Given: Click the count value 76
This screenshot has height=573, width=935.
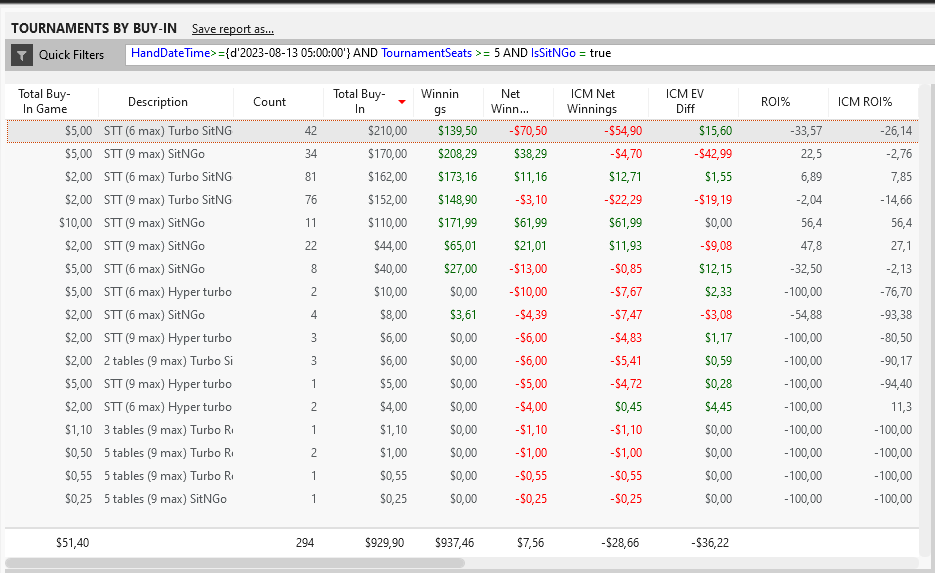Looking at the screenshot, I should (311, 200).
